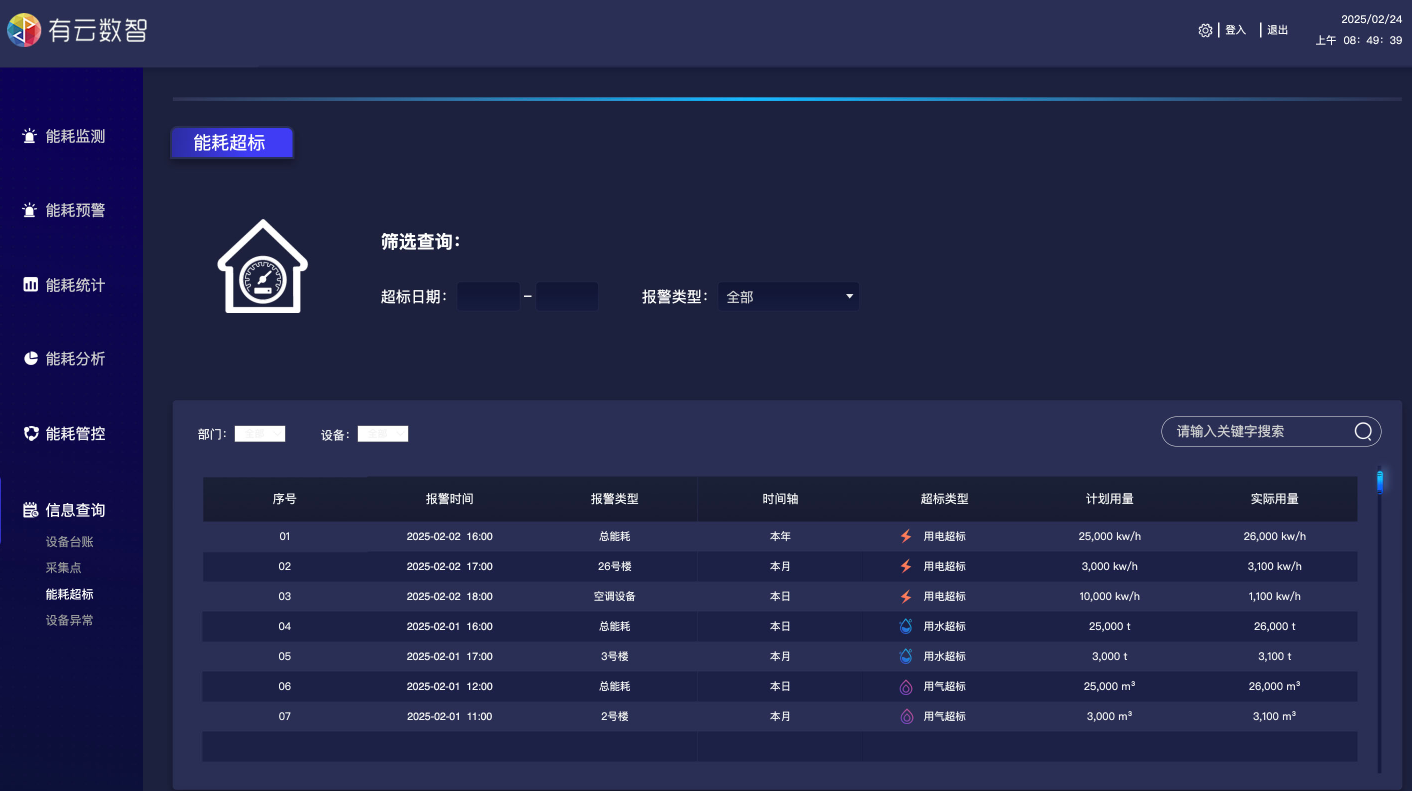
Task: Click lightning icon in row 01
Action: point(906,536)
